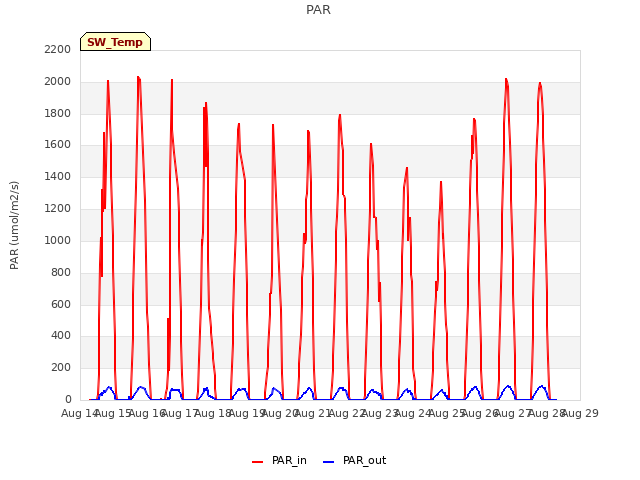This screenshot has width=640, height=480.
Task: Click the 1200 y-axis tick label
Action: click(x=58, y=208)
